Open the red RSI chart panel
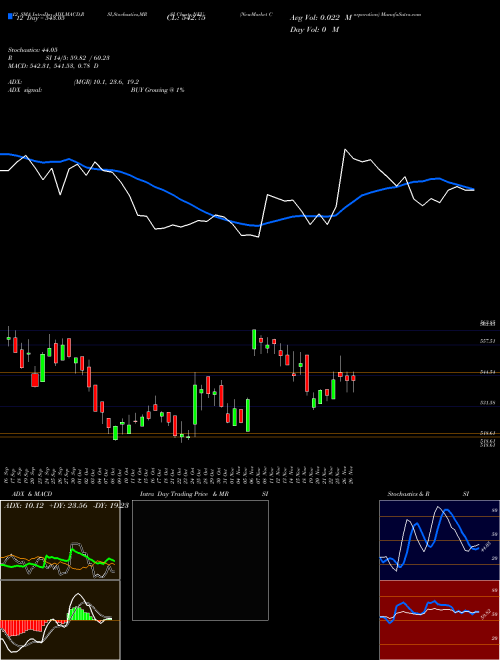Screen dimensions: 500x660 pyautogui.click(x=439, y=620)
